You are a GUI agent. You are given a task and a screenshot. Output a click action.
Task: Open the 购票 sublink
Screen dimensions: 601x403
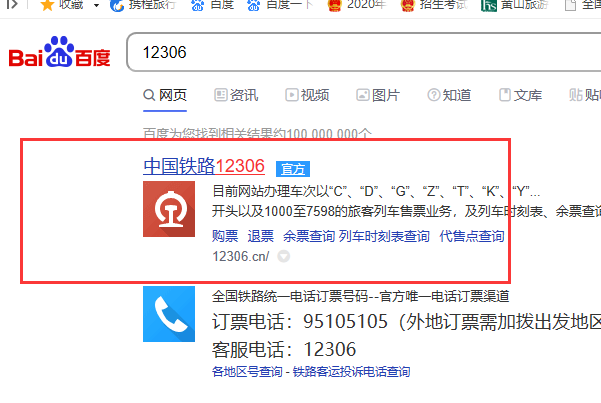click(225, 236)
